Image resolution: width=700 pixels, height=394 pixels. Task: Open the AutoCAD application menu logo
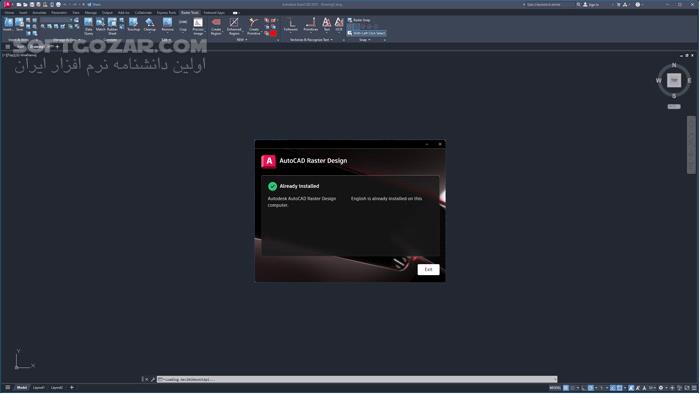(7, 4)
